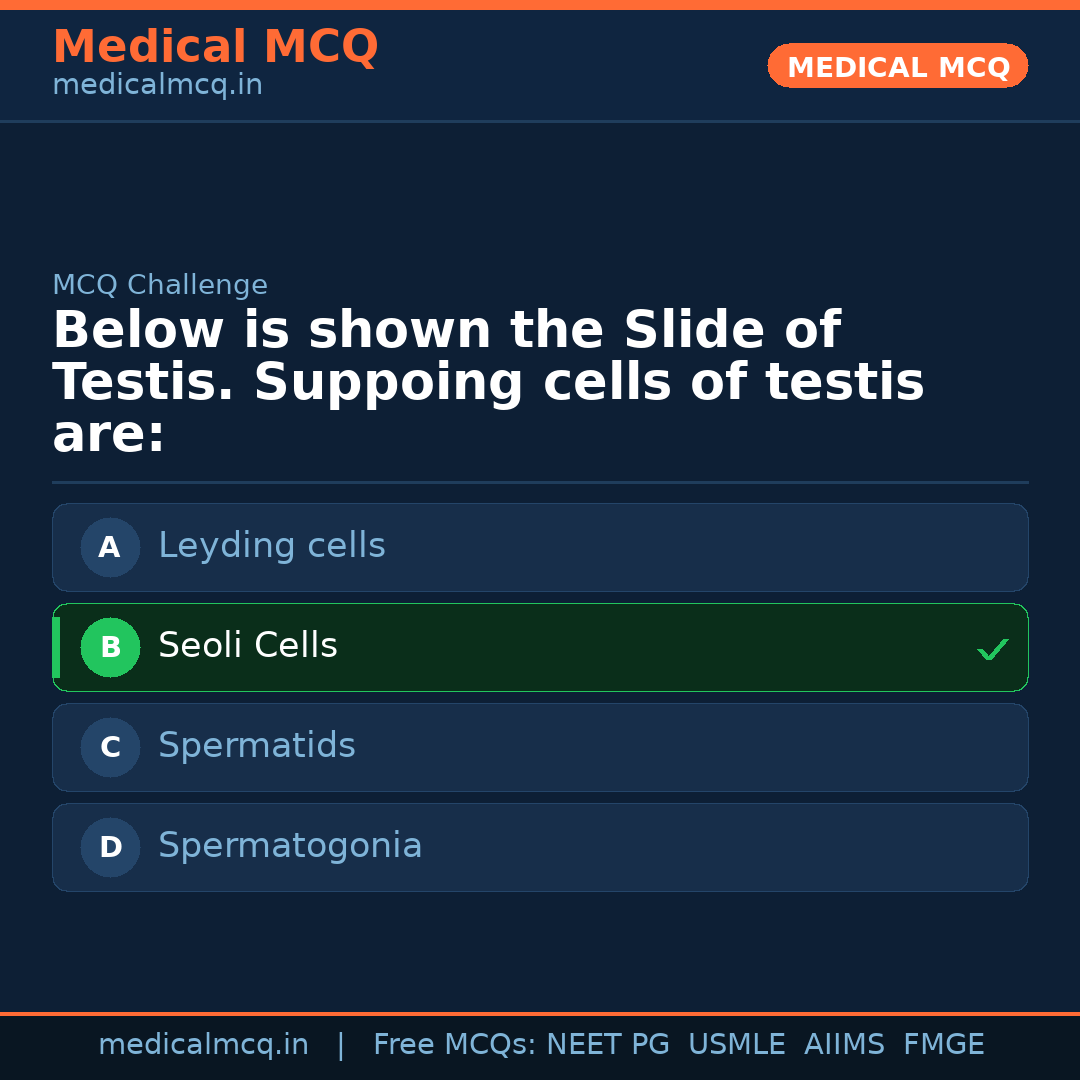Click the question text about testis slide

pyautogui.click(x=488, y=383)
